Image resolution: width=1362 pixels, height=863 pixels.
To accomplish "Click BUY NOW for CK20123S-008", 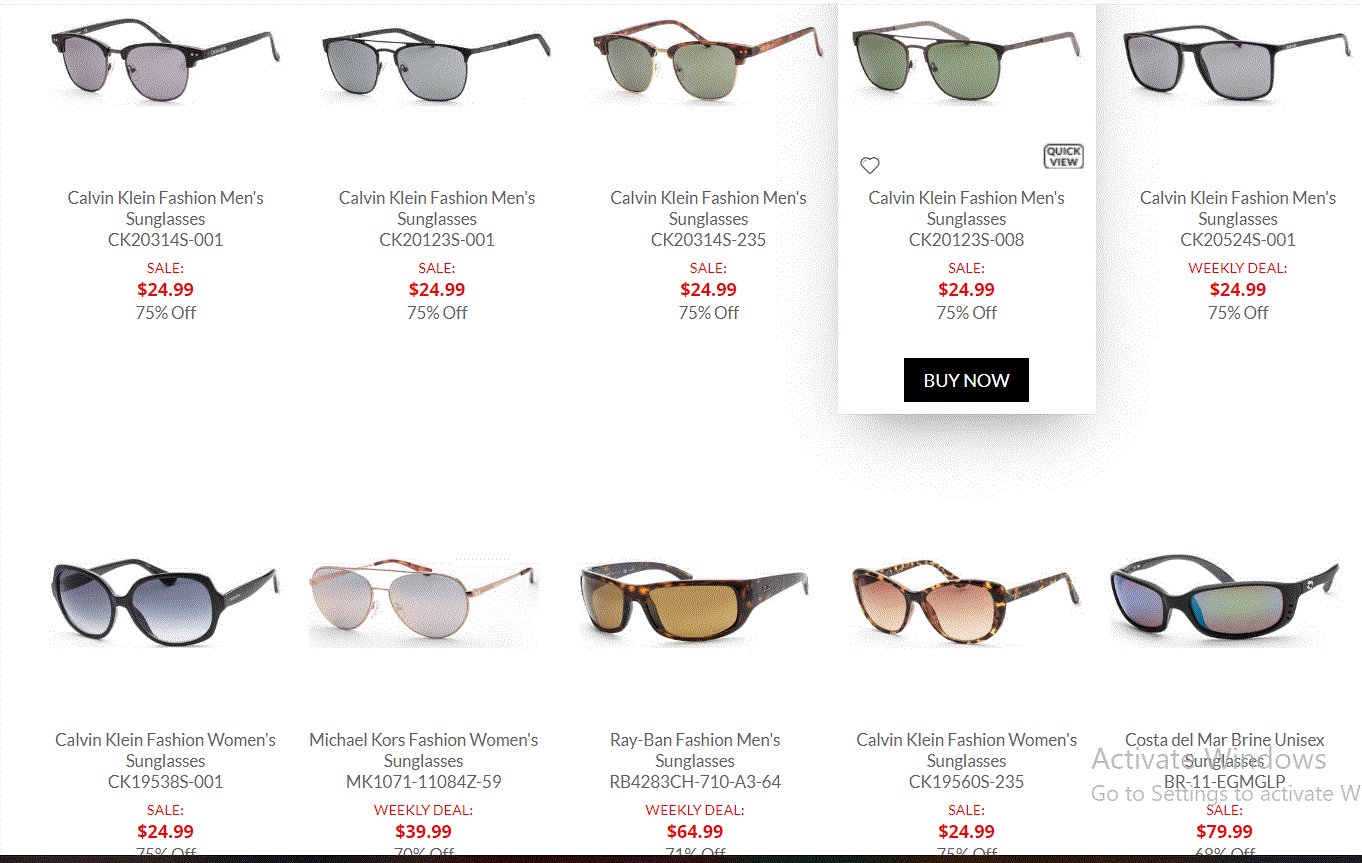I will click(x=966, y=380).
